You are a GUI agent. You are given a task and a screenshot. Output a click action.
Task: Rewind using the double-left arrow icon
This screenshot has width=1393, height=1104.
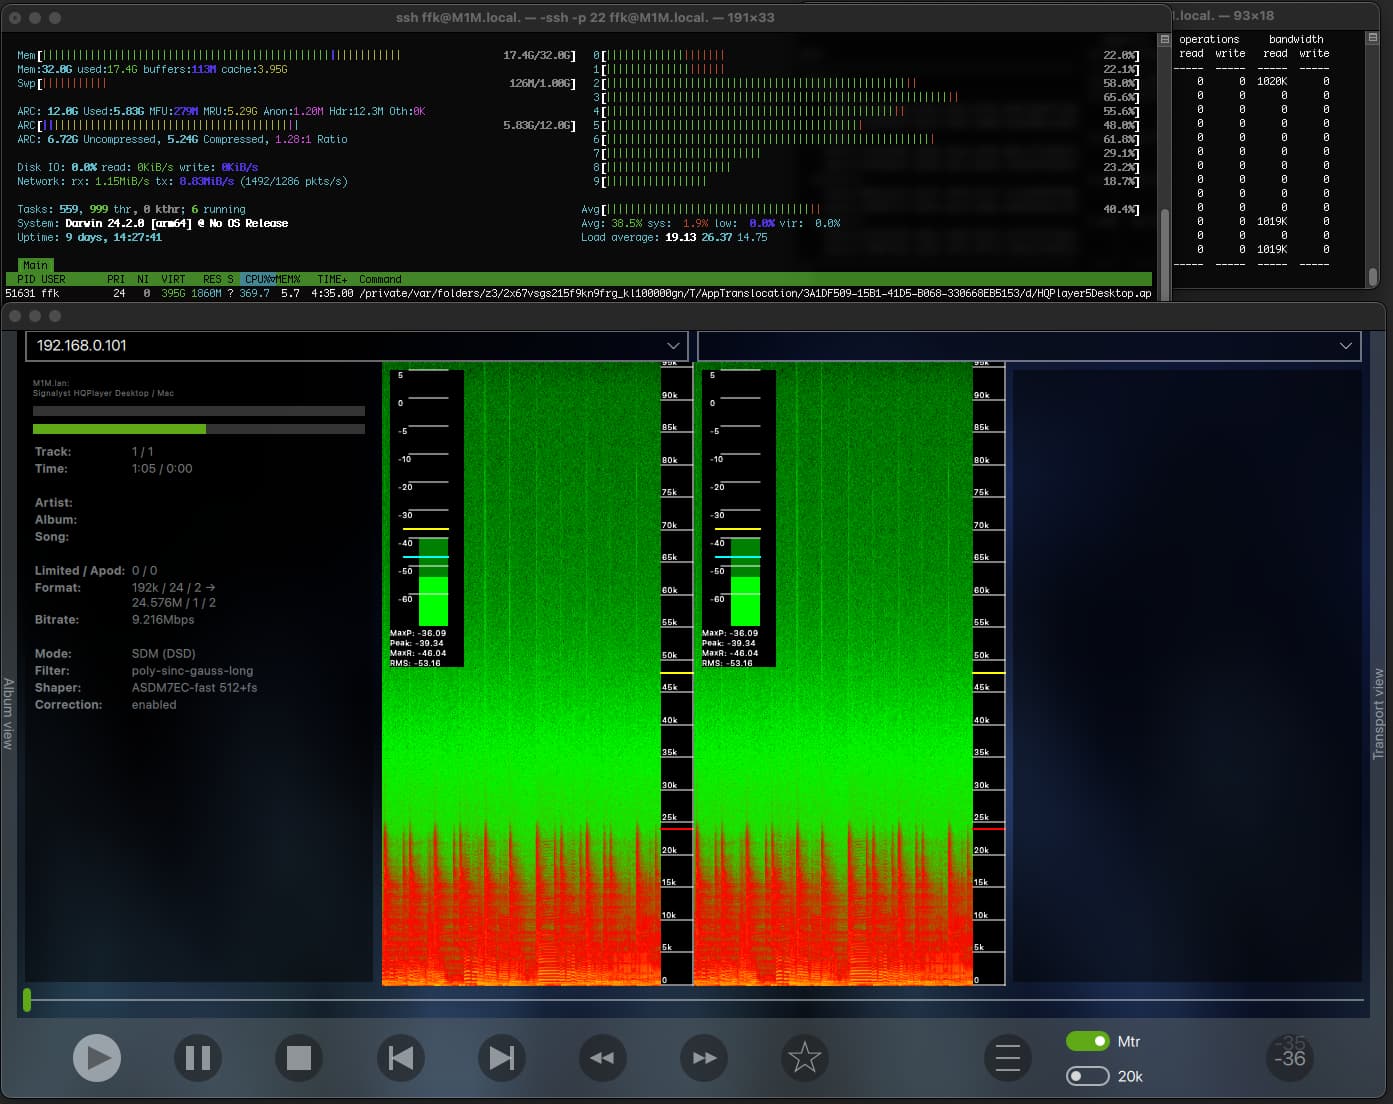pyautogui.click(x=603, y=1058)
